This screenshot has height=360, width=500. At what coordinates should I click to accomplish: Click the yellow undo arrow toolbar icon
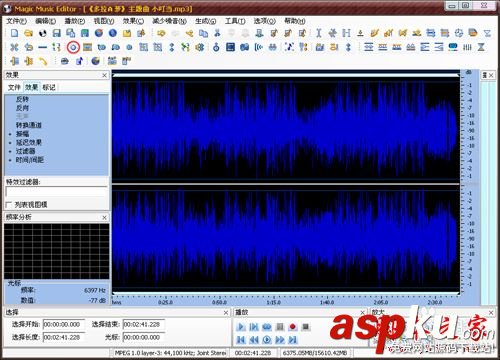161,33
